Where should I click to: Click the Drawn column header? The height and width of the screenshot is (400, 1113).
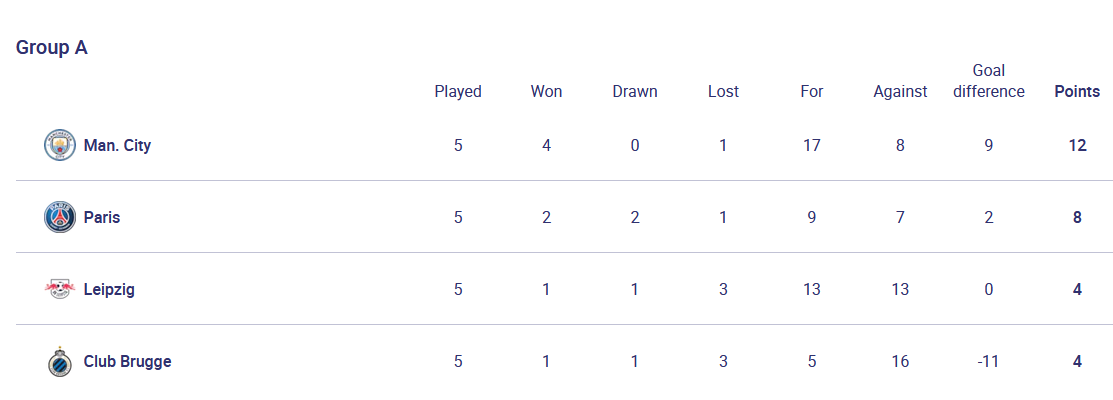pos(635,91)
